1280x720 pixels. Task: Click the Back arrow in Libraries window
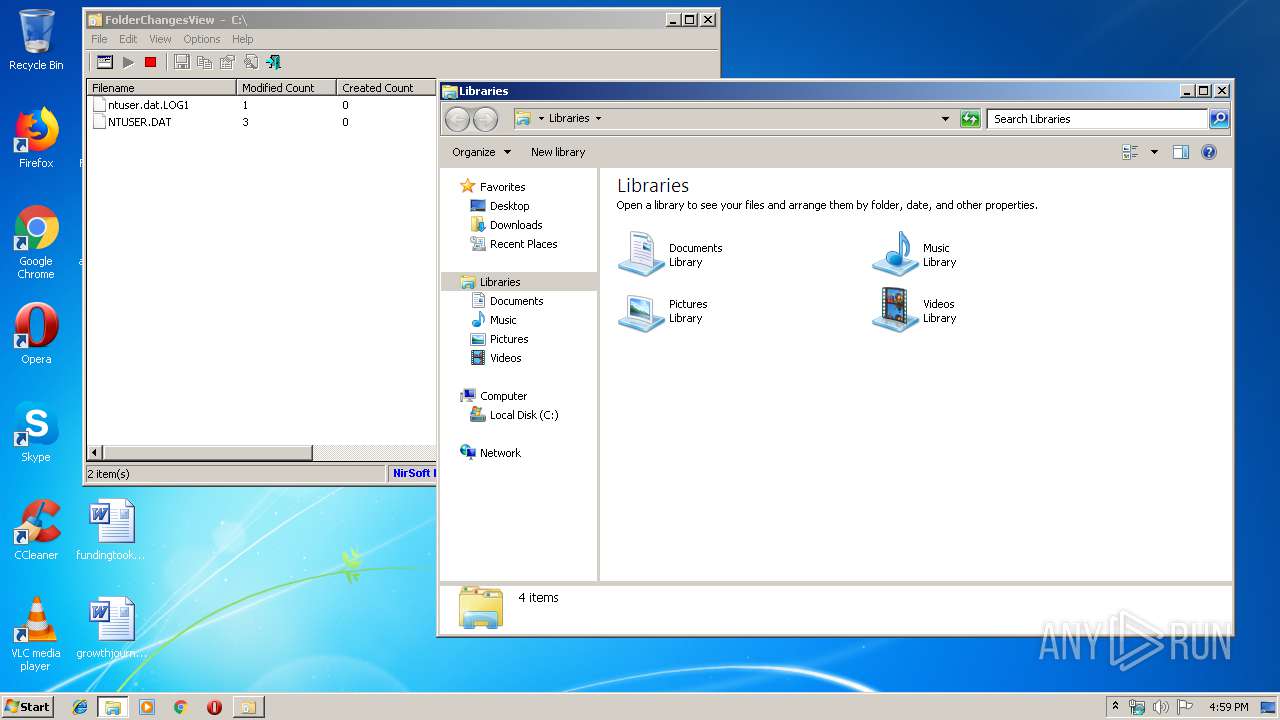tap(457, 119)
